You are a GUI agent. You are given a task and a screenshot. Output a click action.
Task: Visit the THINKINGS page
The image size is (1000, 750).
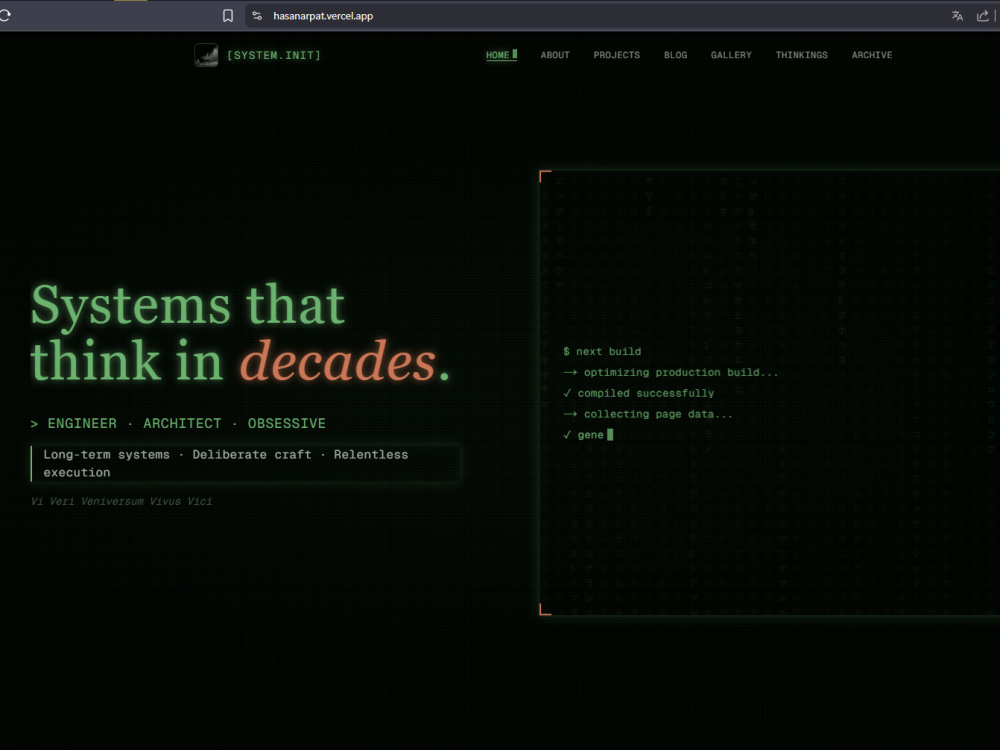[x=802, y=55]
